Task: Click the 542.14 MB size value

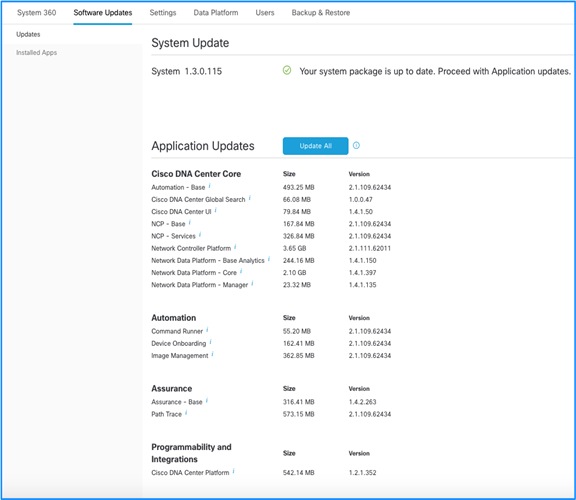Action: [298, 472]
